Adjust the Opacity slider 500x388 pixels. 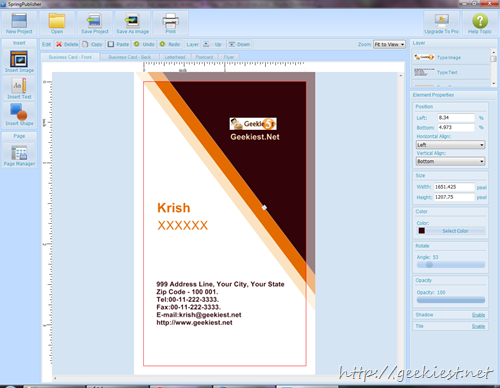pyautogui.click(x=451, y=300)
